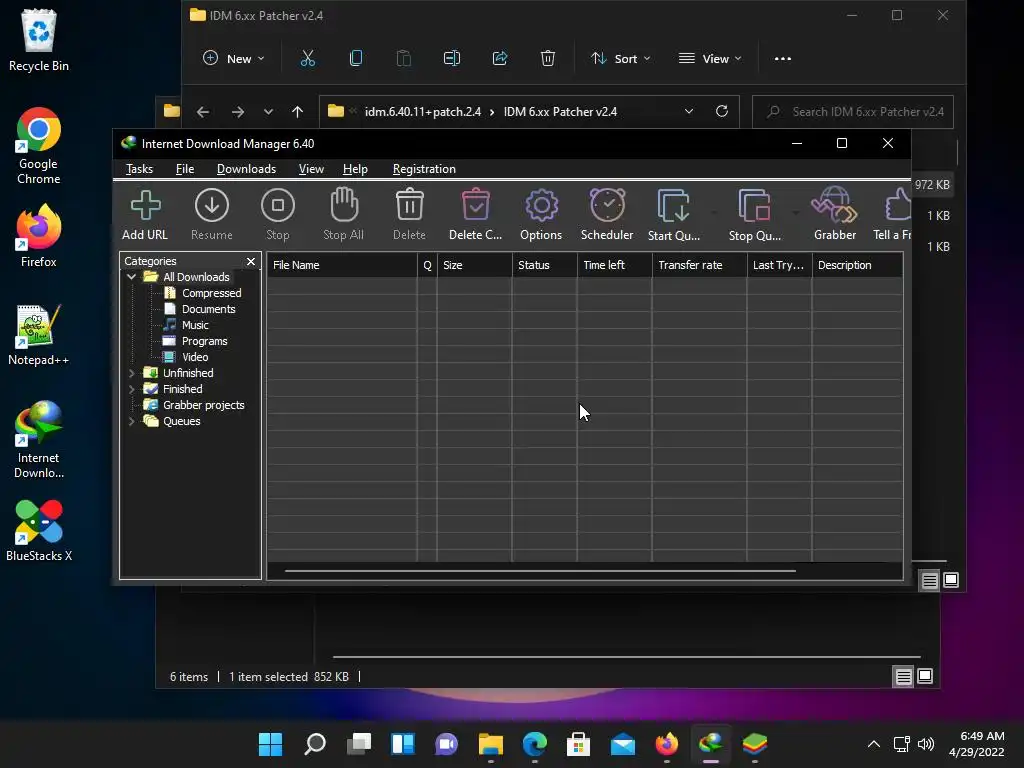Go forward in File Explorer
Screen dimensions: 1024x768
pos(238,112)
